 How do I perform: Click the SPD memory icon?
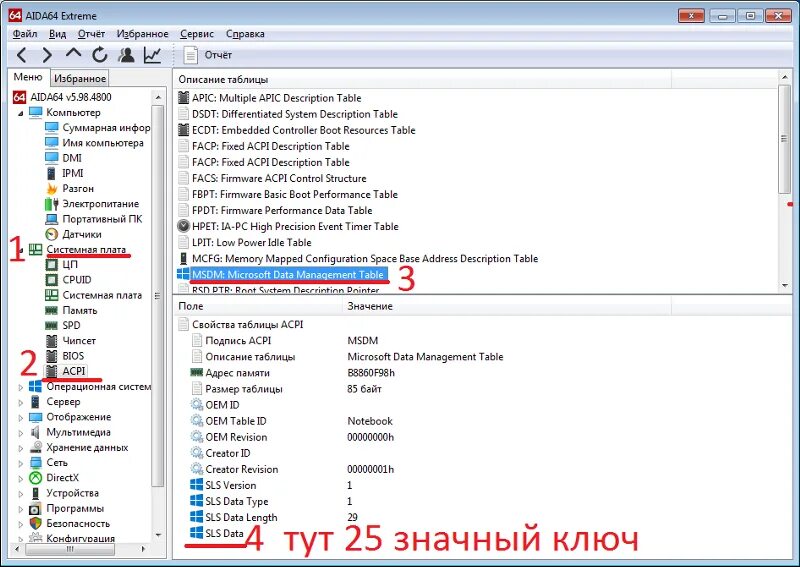coord(52,325)
